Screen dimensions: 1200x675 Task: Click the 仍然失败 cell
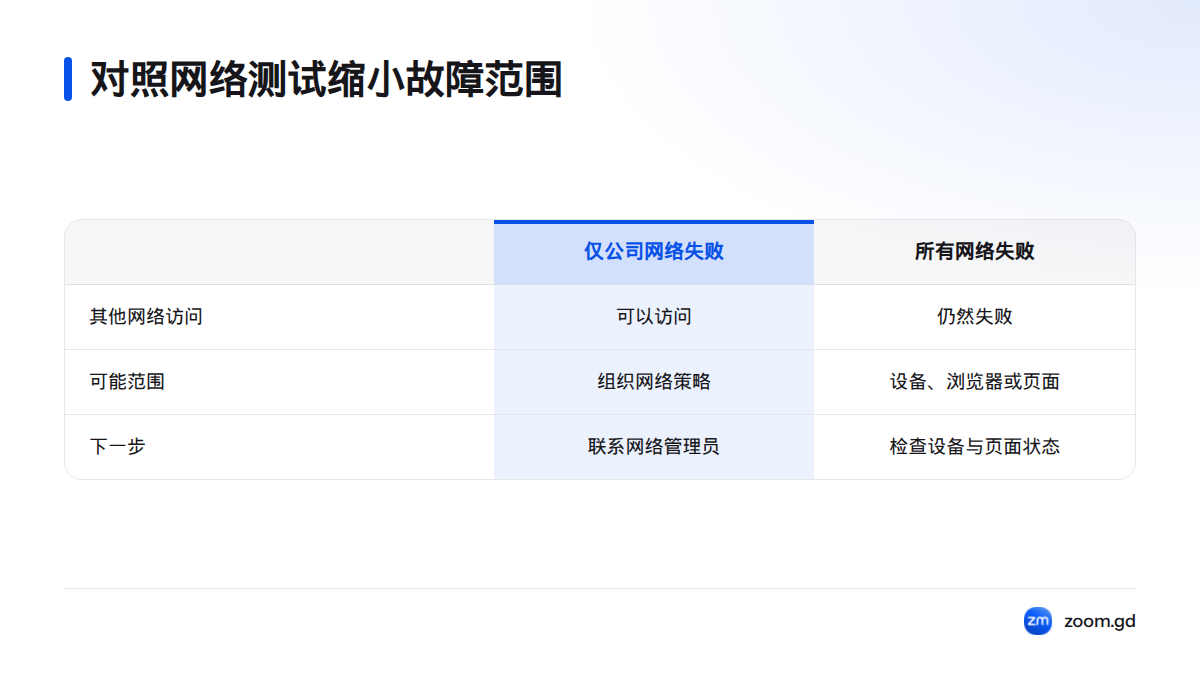point(975,317)
